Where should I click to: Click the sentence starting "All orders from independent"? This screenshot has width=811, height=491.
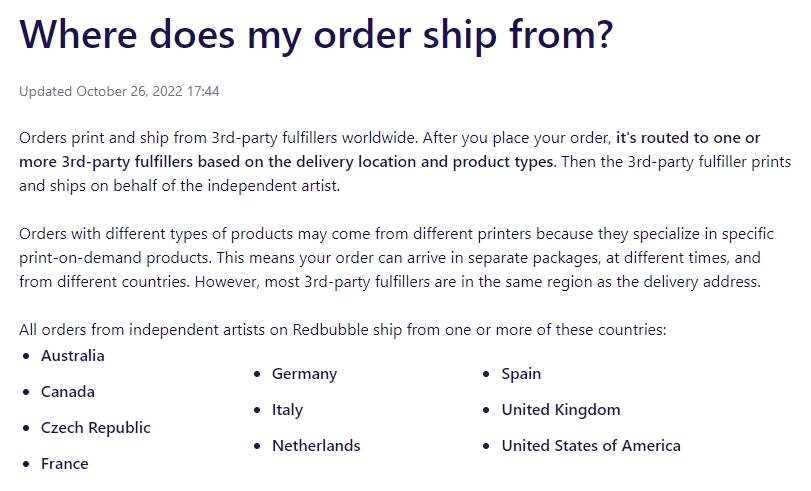coord(342,329)
